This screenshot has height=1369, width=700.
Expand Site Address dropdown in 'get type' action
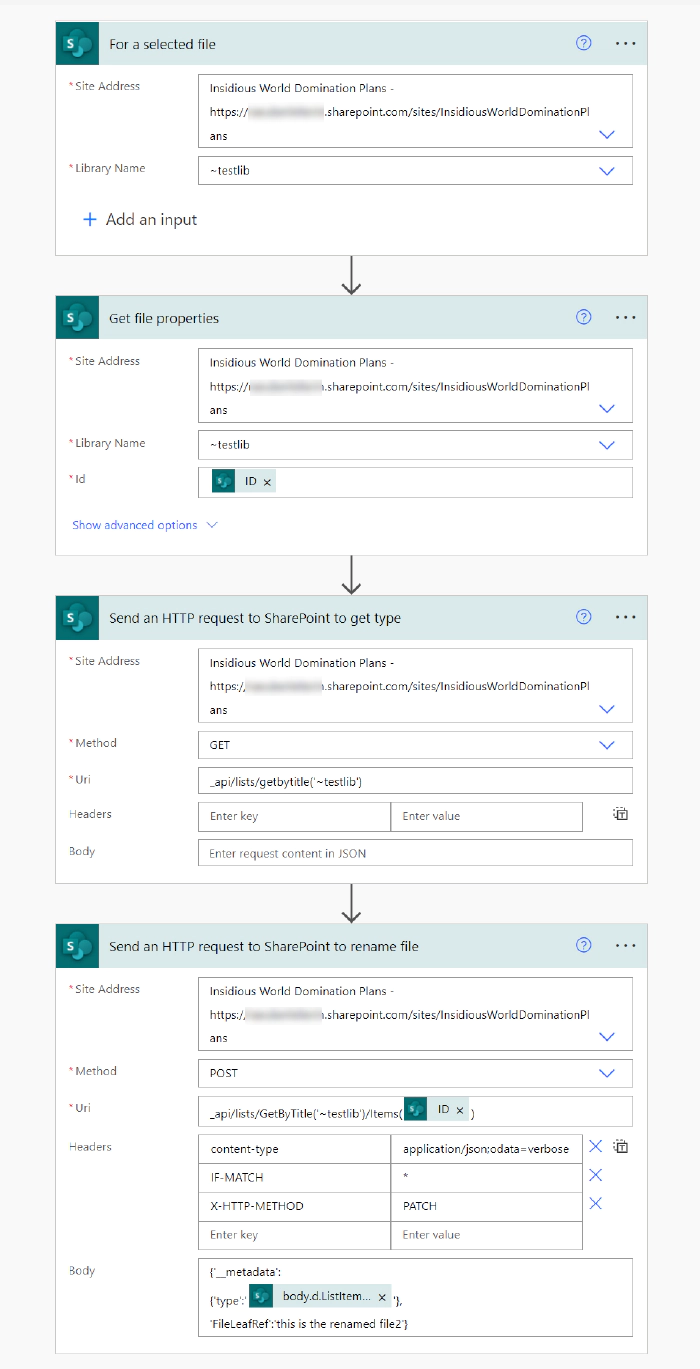point(607,708)
